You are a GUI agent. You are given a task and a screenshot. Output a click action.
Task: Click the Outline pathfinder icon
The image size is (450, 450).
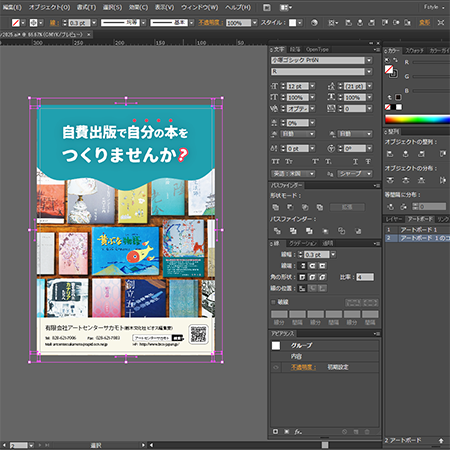click(x=341, y=231)
